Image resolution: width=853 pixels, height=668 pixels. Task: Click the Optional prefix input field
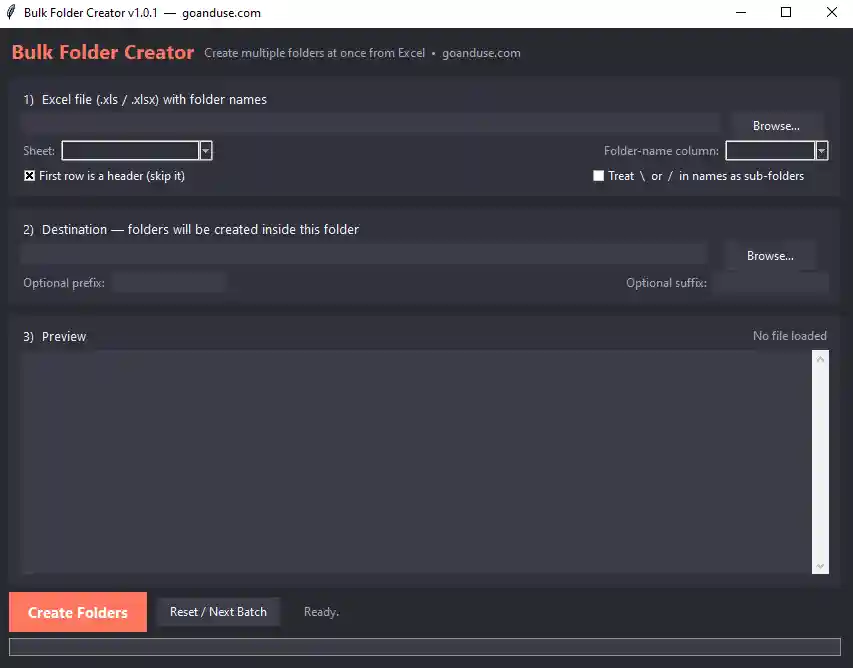170,283
